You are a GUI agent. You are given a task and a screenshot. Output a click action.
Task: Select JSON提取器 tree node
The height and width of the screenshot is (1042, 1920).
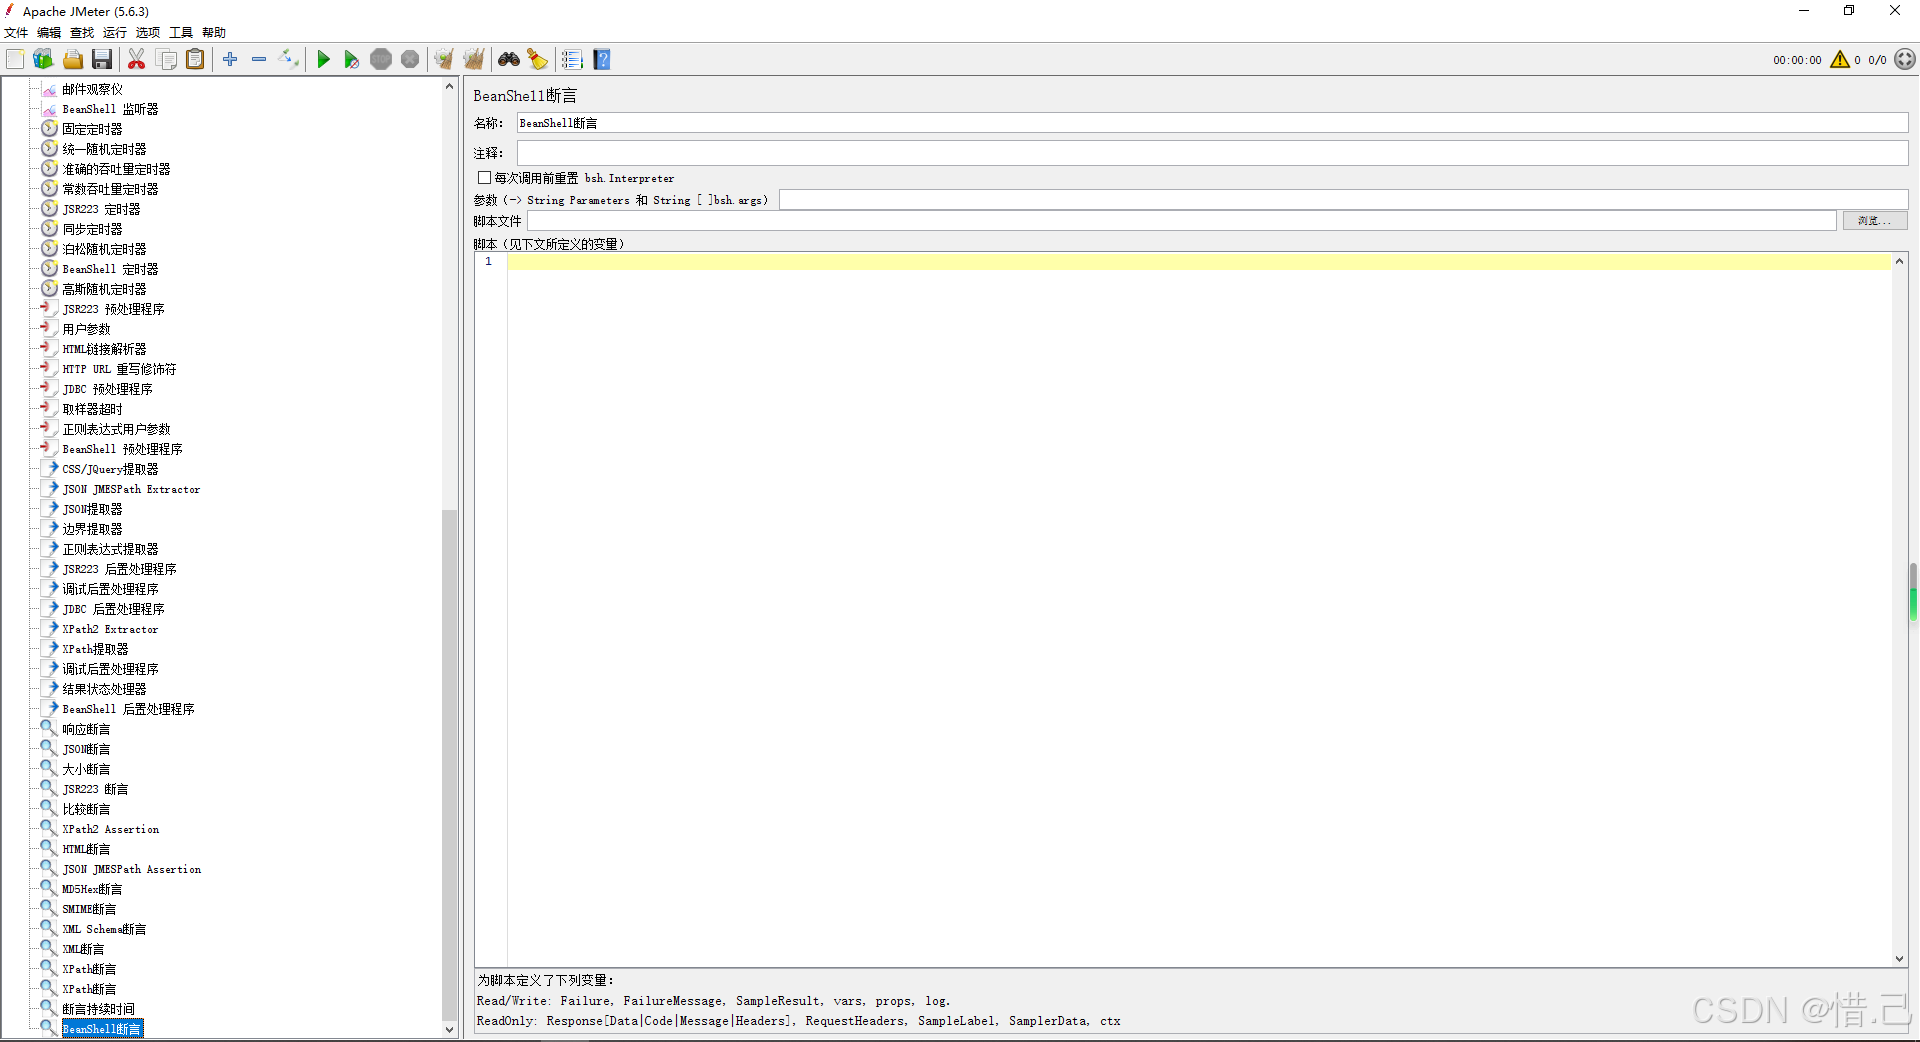(x=92, y=509)
